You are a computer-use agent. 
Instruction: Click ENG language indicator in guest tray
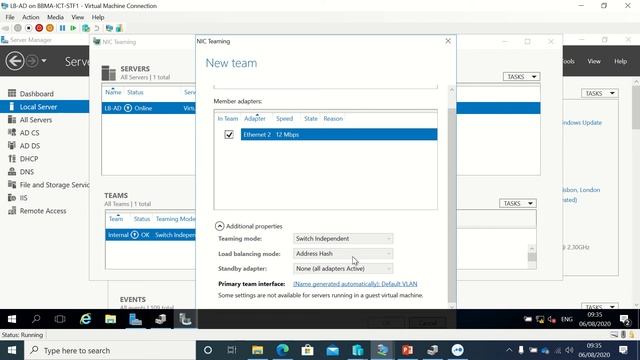tap(567, 319)
